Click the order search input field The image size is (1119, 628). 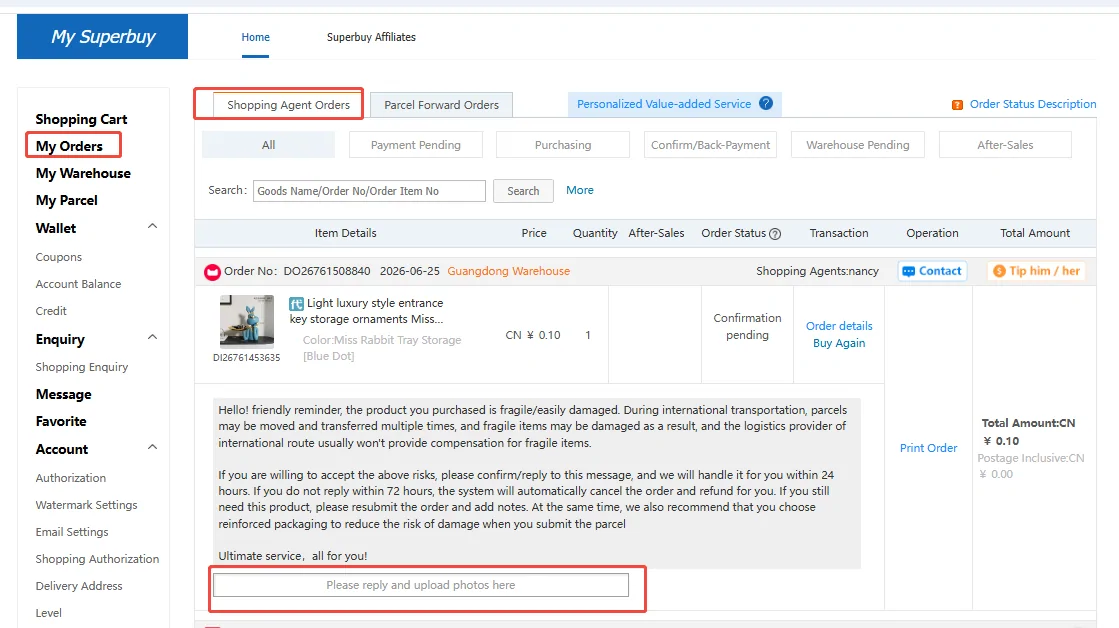tap(369, 191)
